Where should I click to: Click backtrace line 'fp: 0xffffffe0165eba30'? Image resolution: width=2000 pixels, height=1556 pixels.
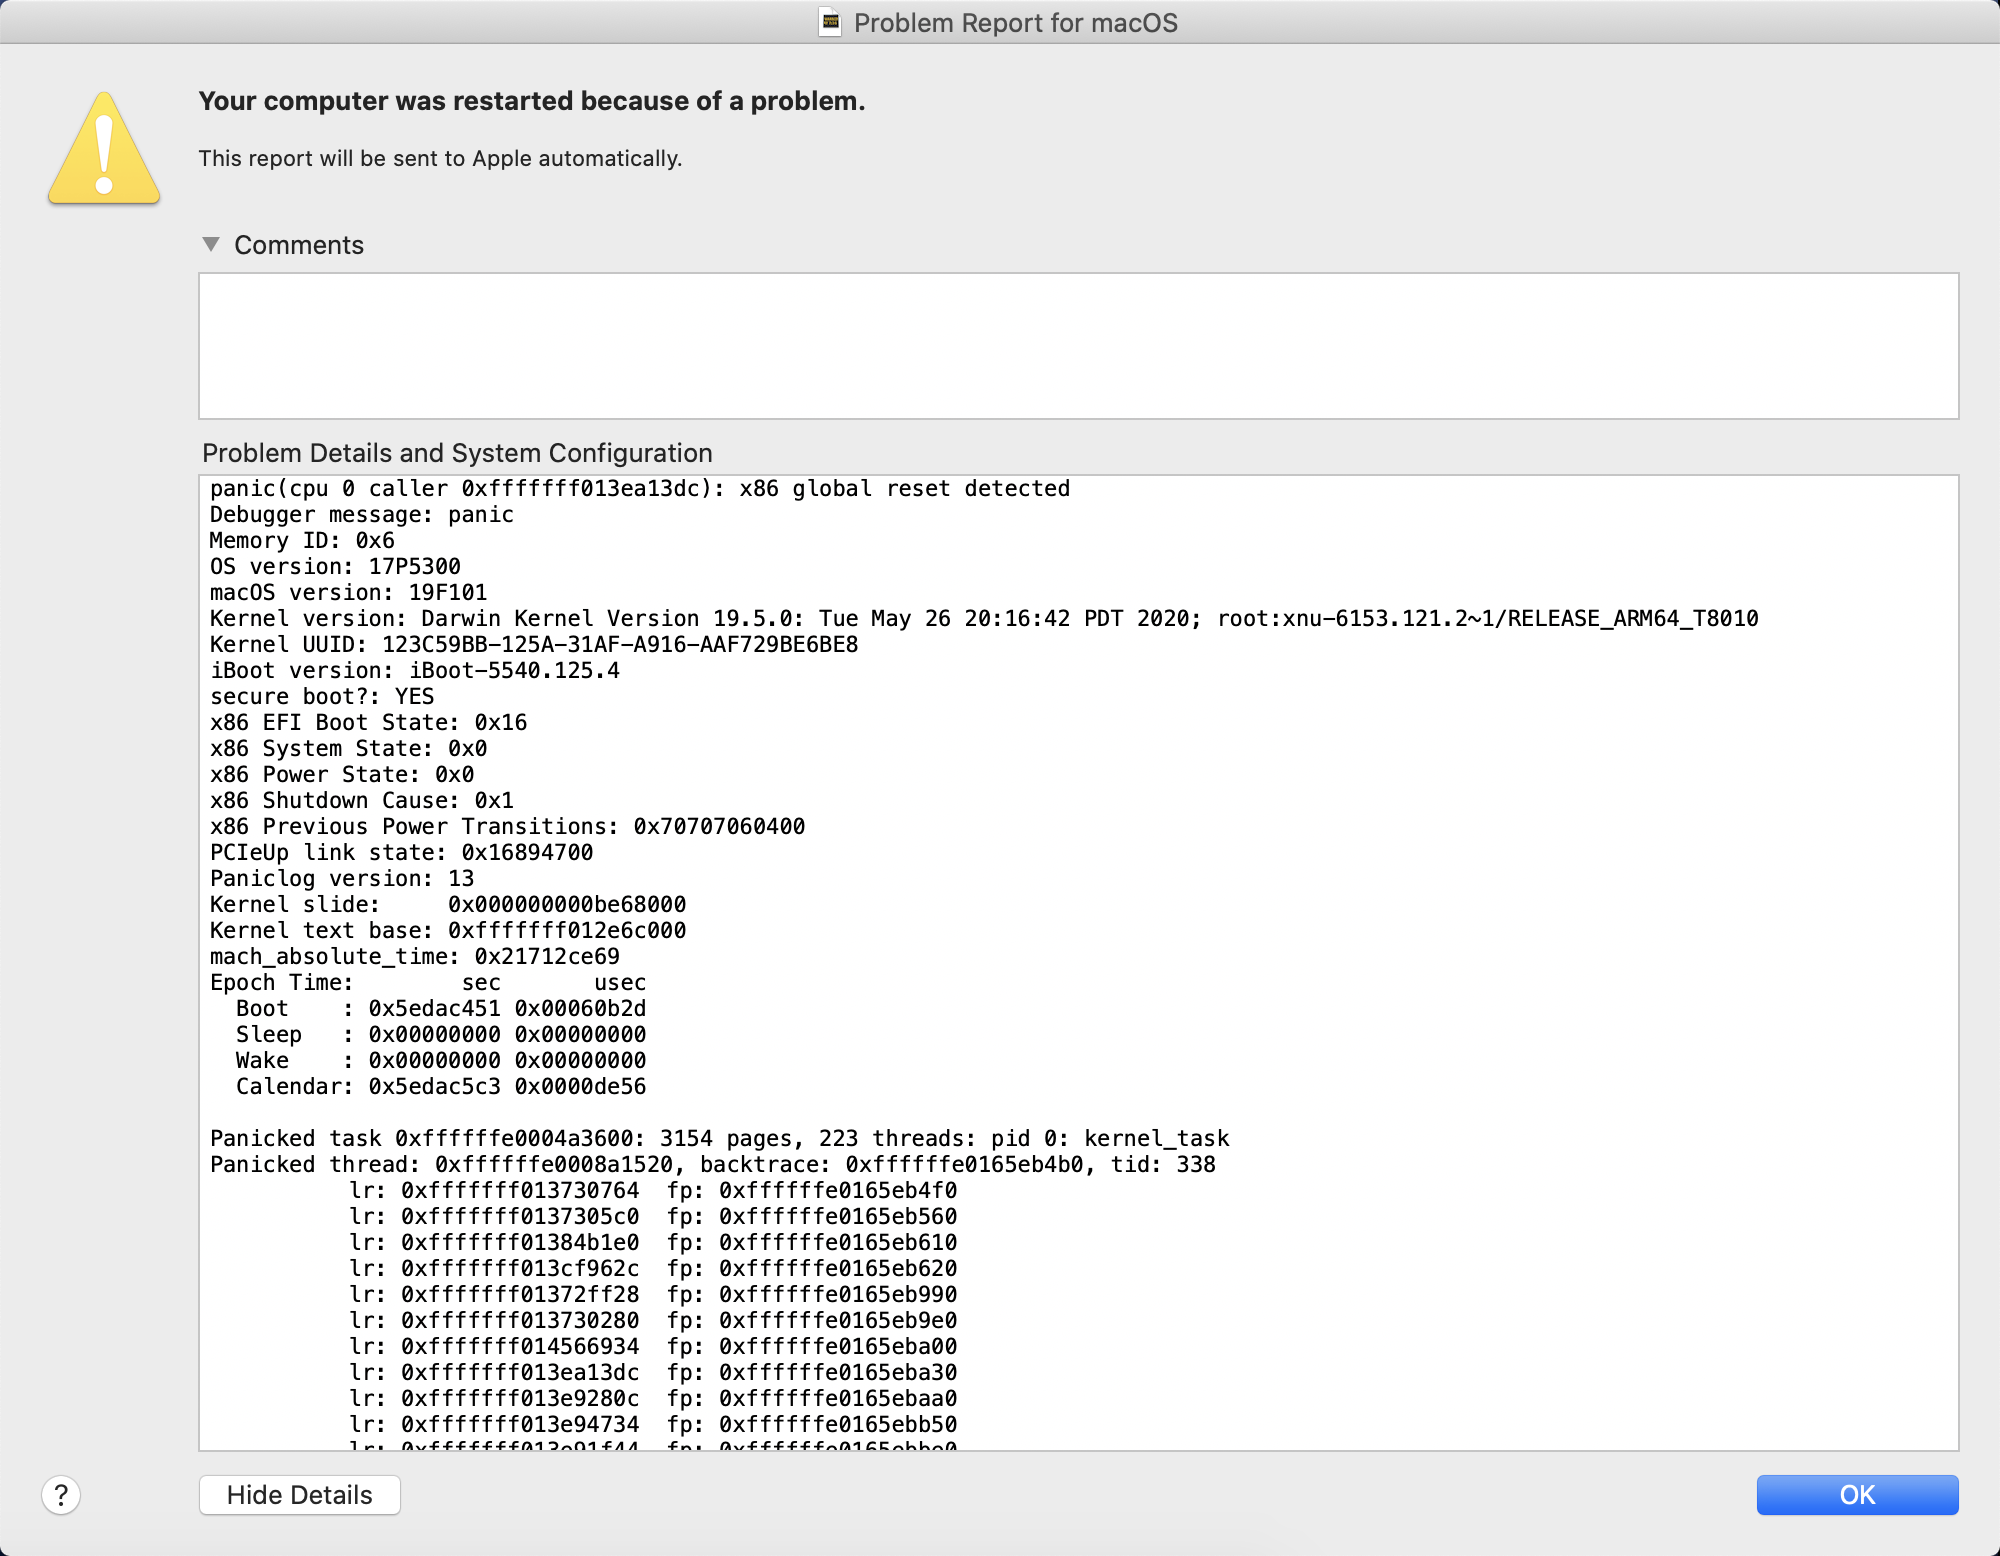(653, 1373)
